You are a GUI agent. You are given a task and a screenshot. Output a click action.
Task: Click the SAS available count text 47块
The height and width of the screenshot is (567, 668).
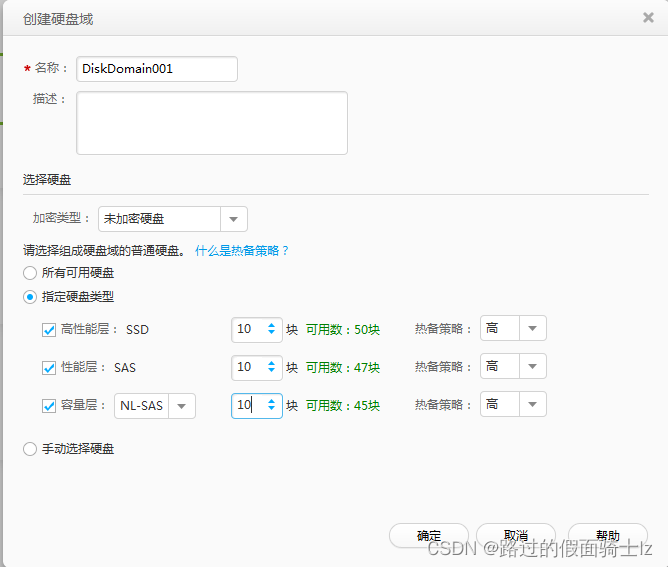click(x=367, y=368)
